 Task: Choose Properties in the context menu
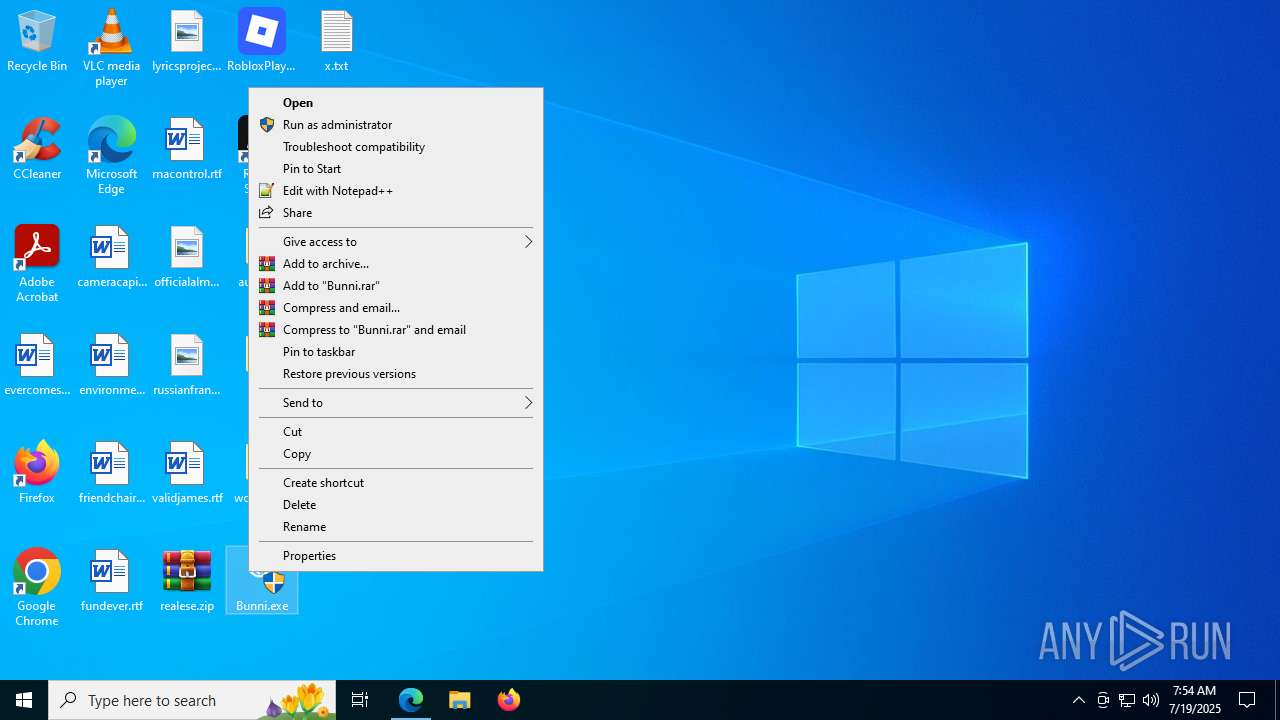[396, 556]
